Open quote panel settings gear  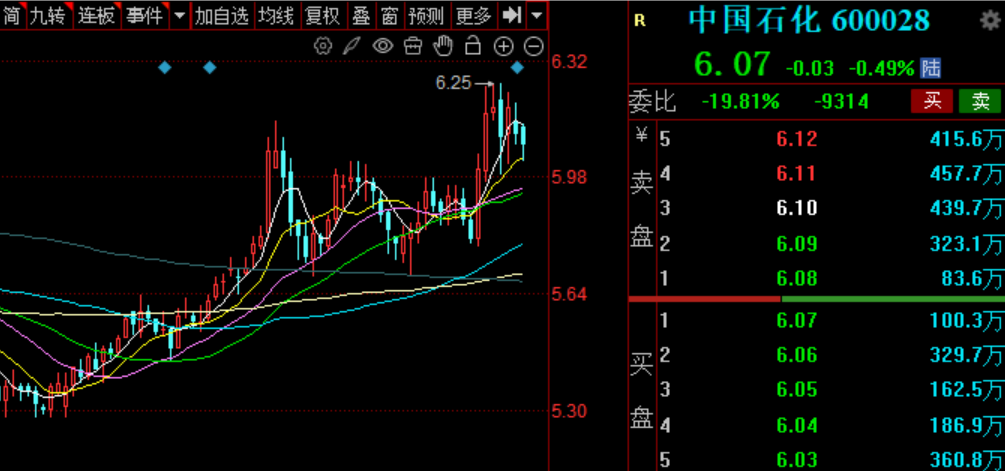click(x=986, y=20)
